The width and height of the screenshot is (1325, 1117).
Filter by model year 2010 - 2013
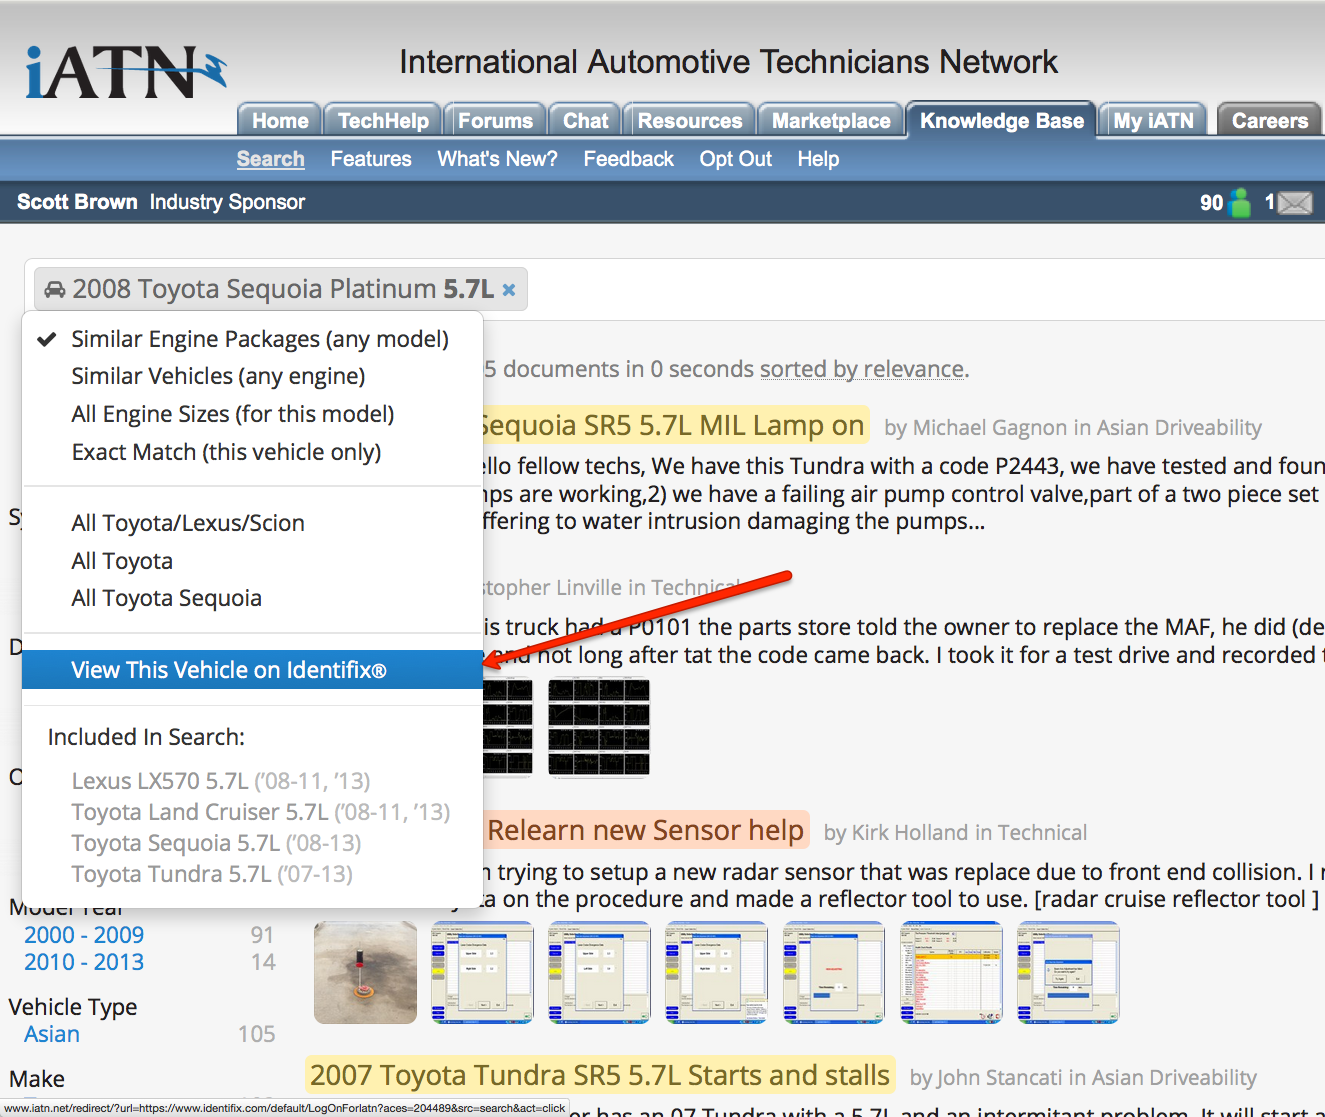click(x=84, y=962)
